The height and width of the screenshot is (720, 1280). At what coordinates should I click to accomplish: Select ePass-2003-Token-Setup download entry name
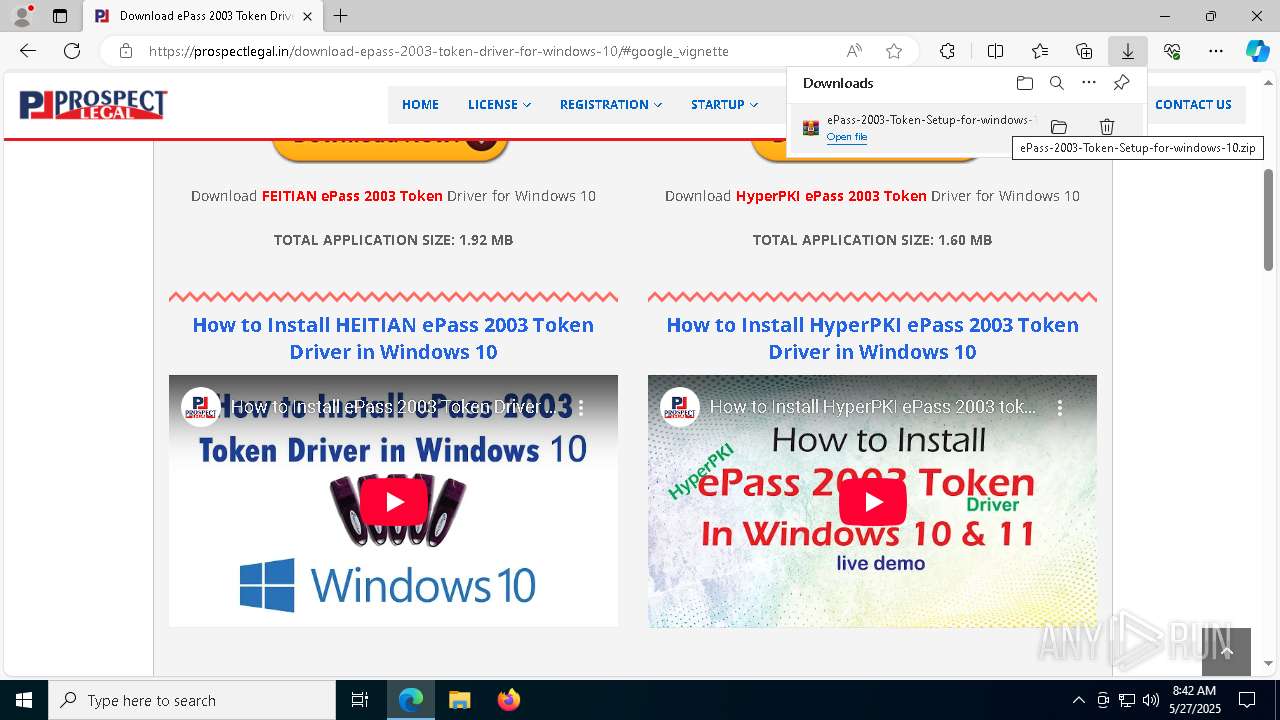[930, 120]
